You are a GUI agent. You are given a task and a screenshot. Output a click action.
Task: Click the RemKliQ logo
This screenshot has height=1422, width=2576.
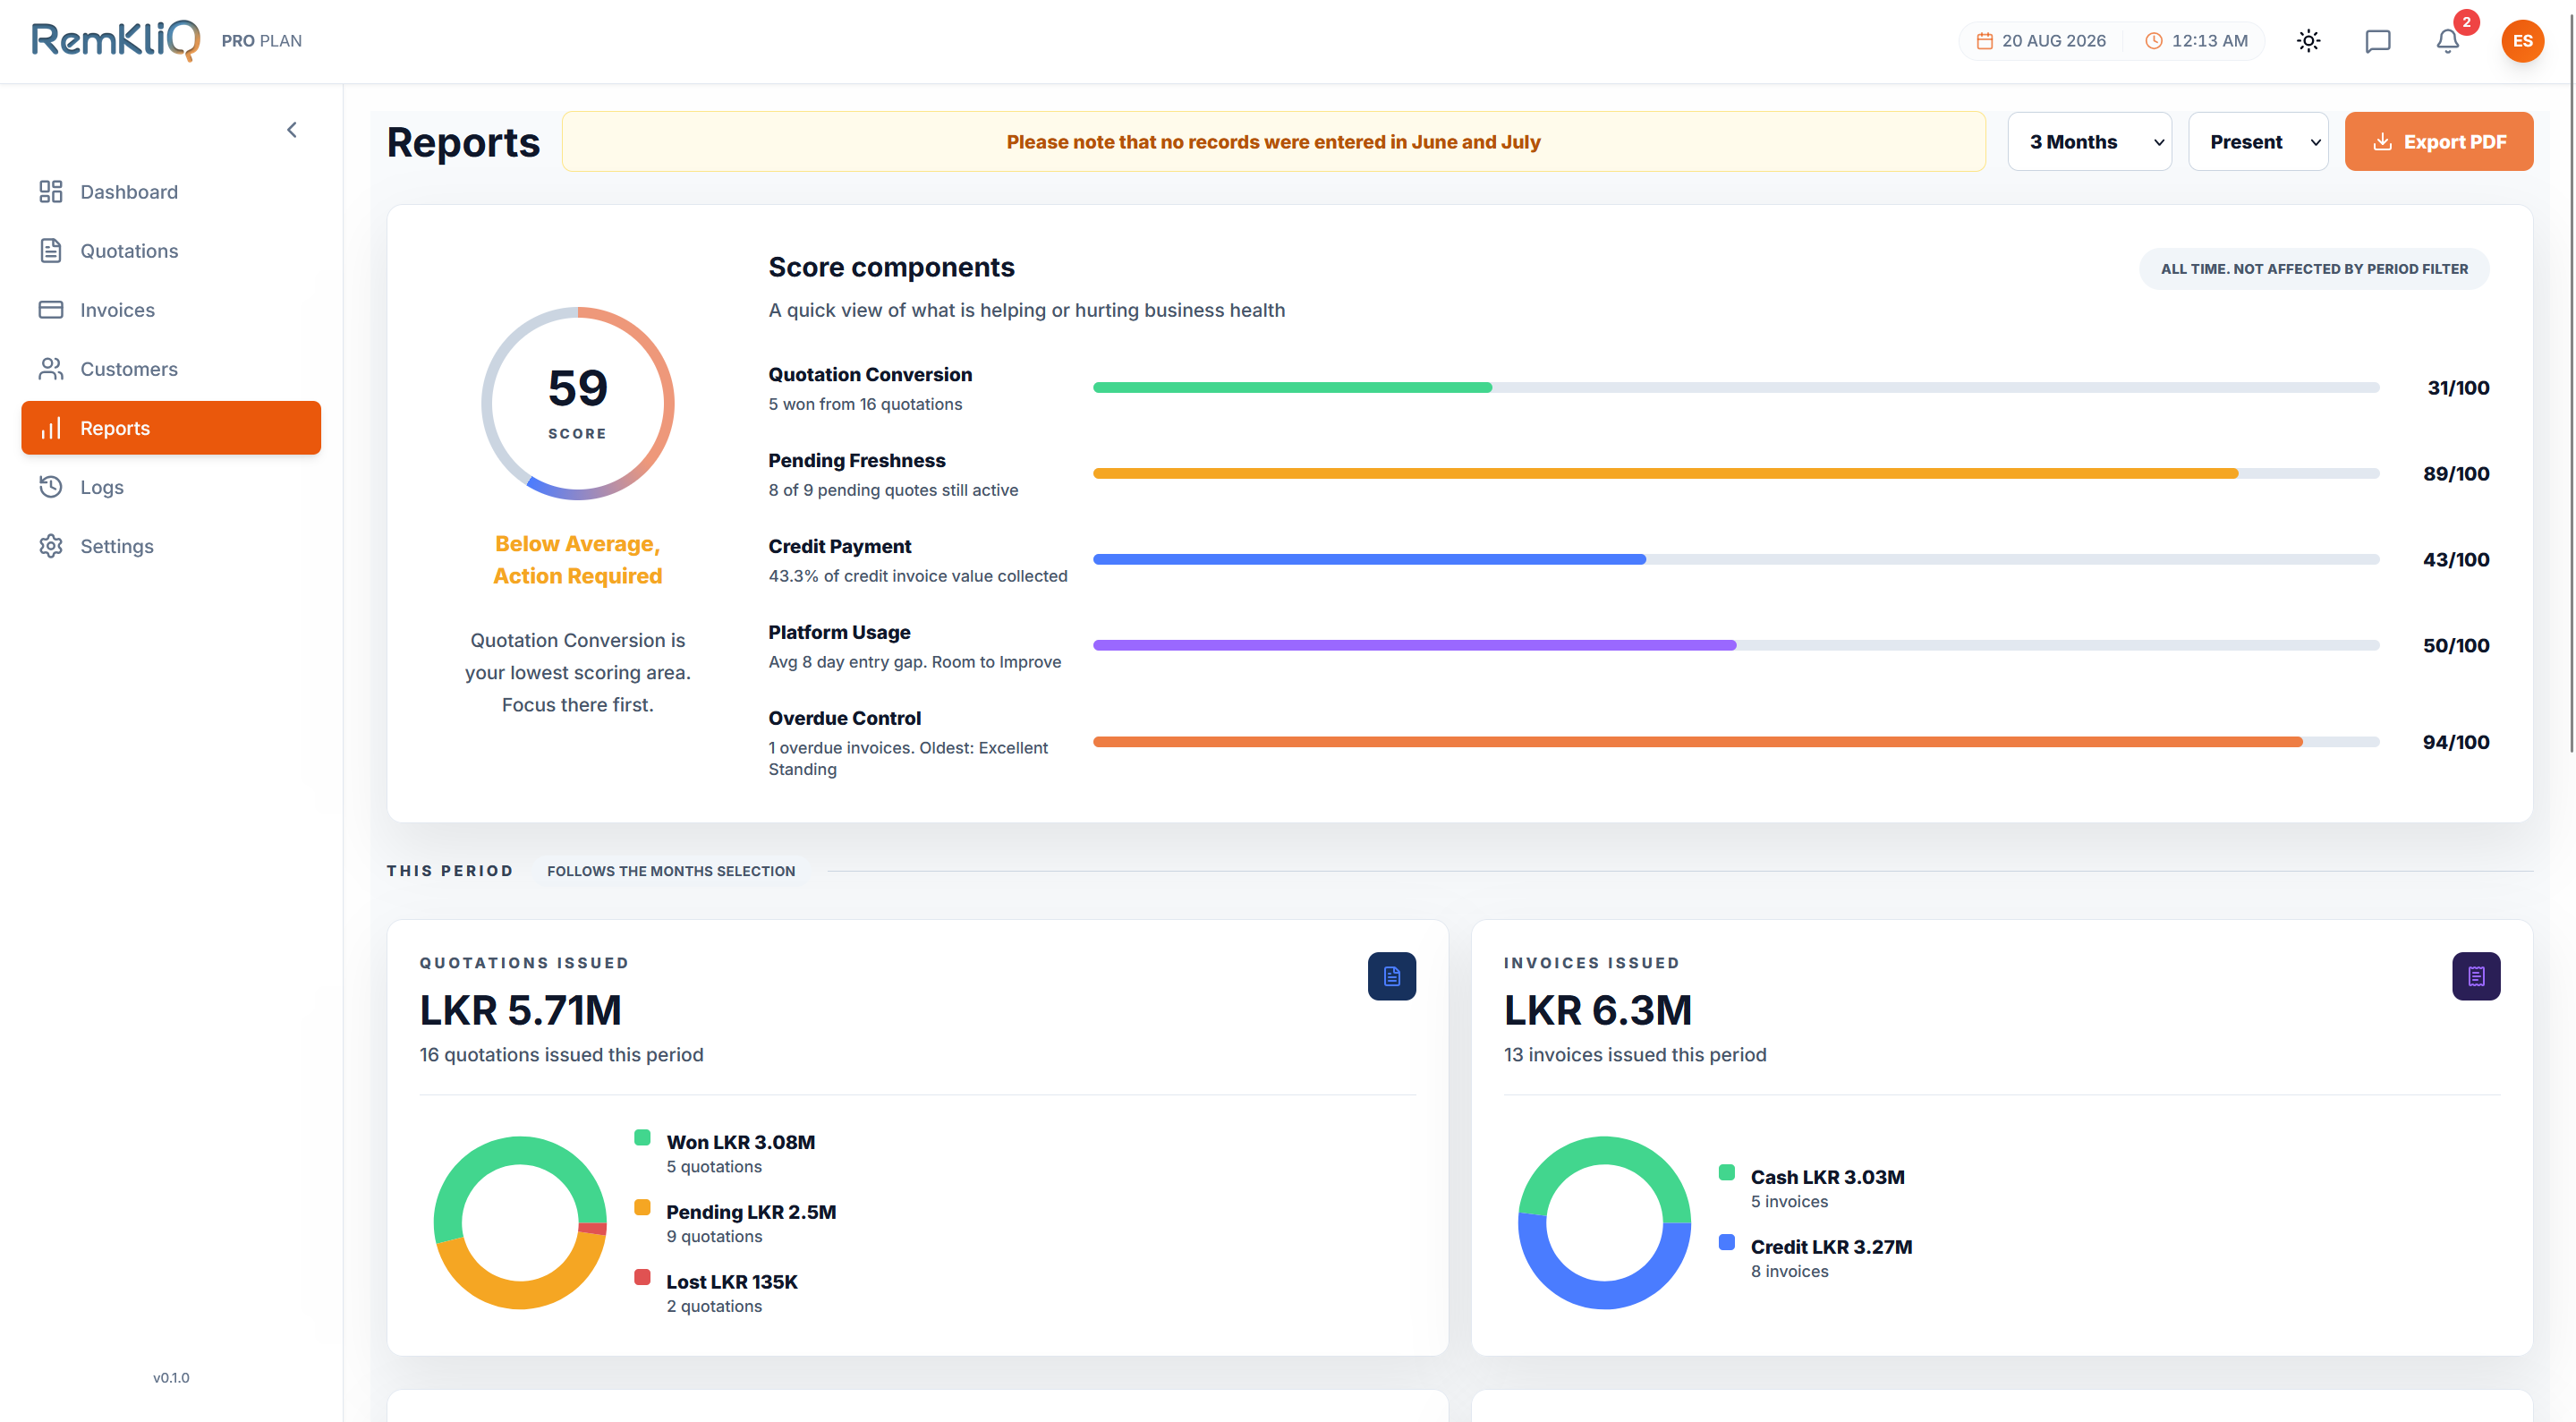click(115, 41)
